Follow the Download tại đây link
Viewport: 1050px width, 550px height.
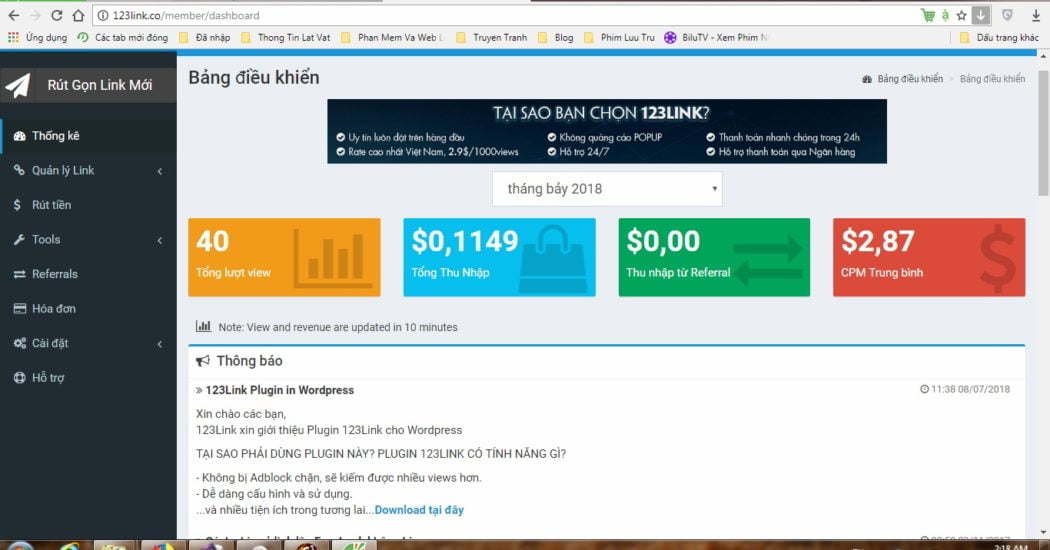(419, 510)
